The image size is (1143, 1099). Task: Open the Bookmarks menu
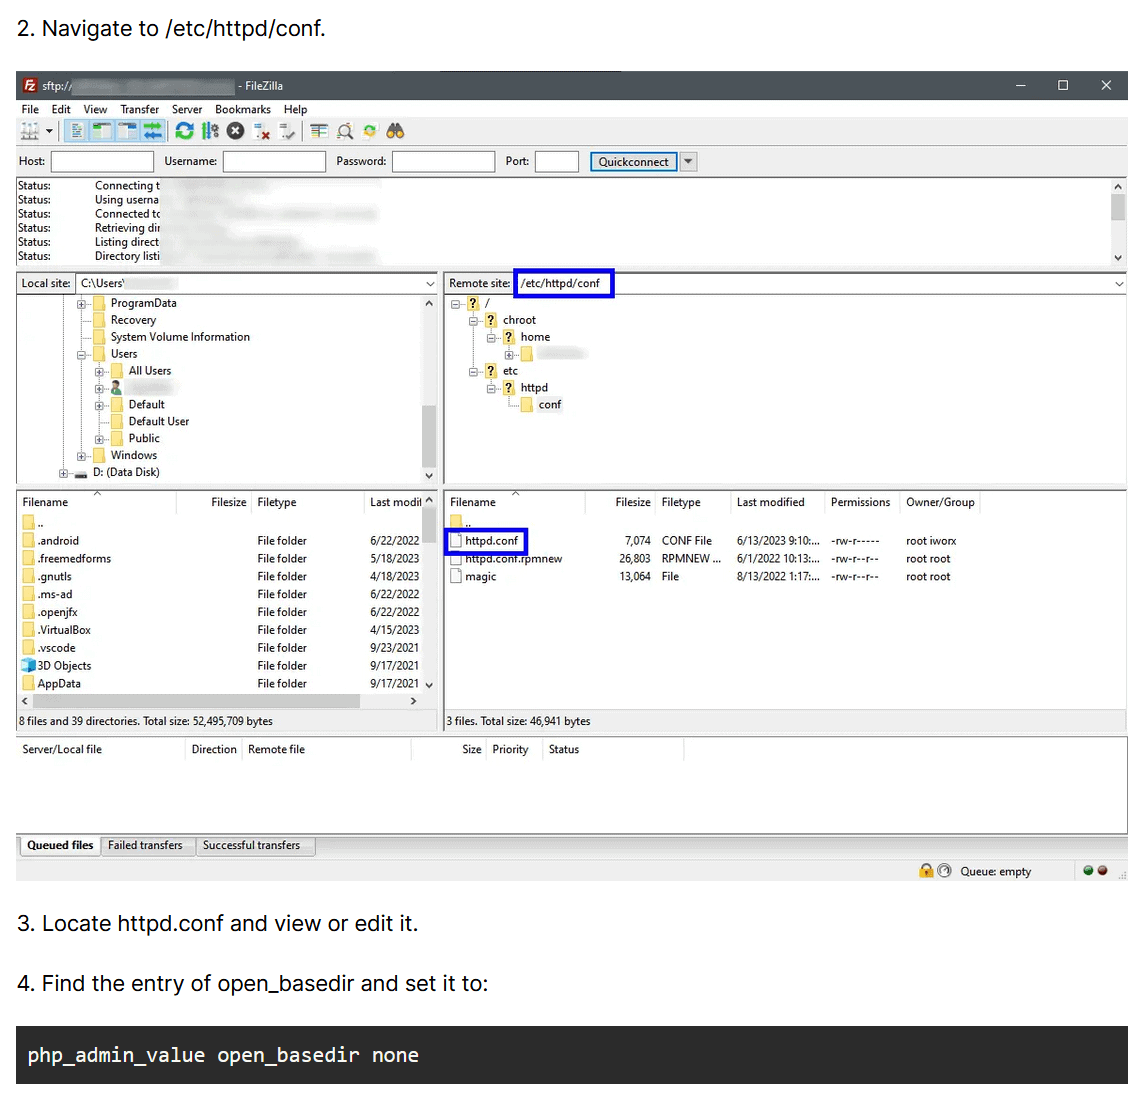tap(243, 109)
